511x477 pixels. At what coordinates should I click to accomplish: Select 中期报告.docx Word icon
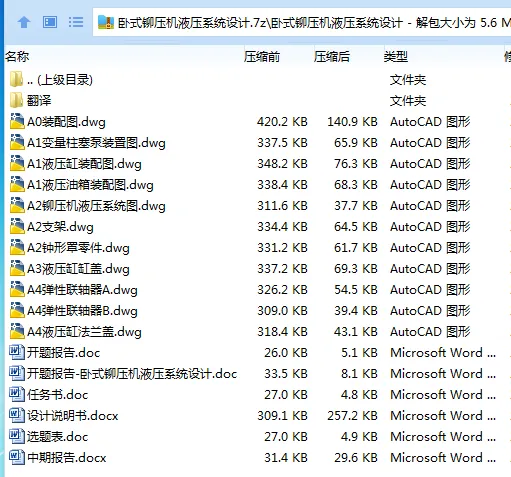pos(17,457)
